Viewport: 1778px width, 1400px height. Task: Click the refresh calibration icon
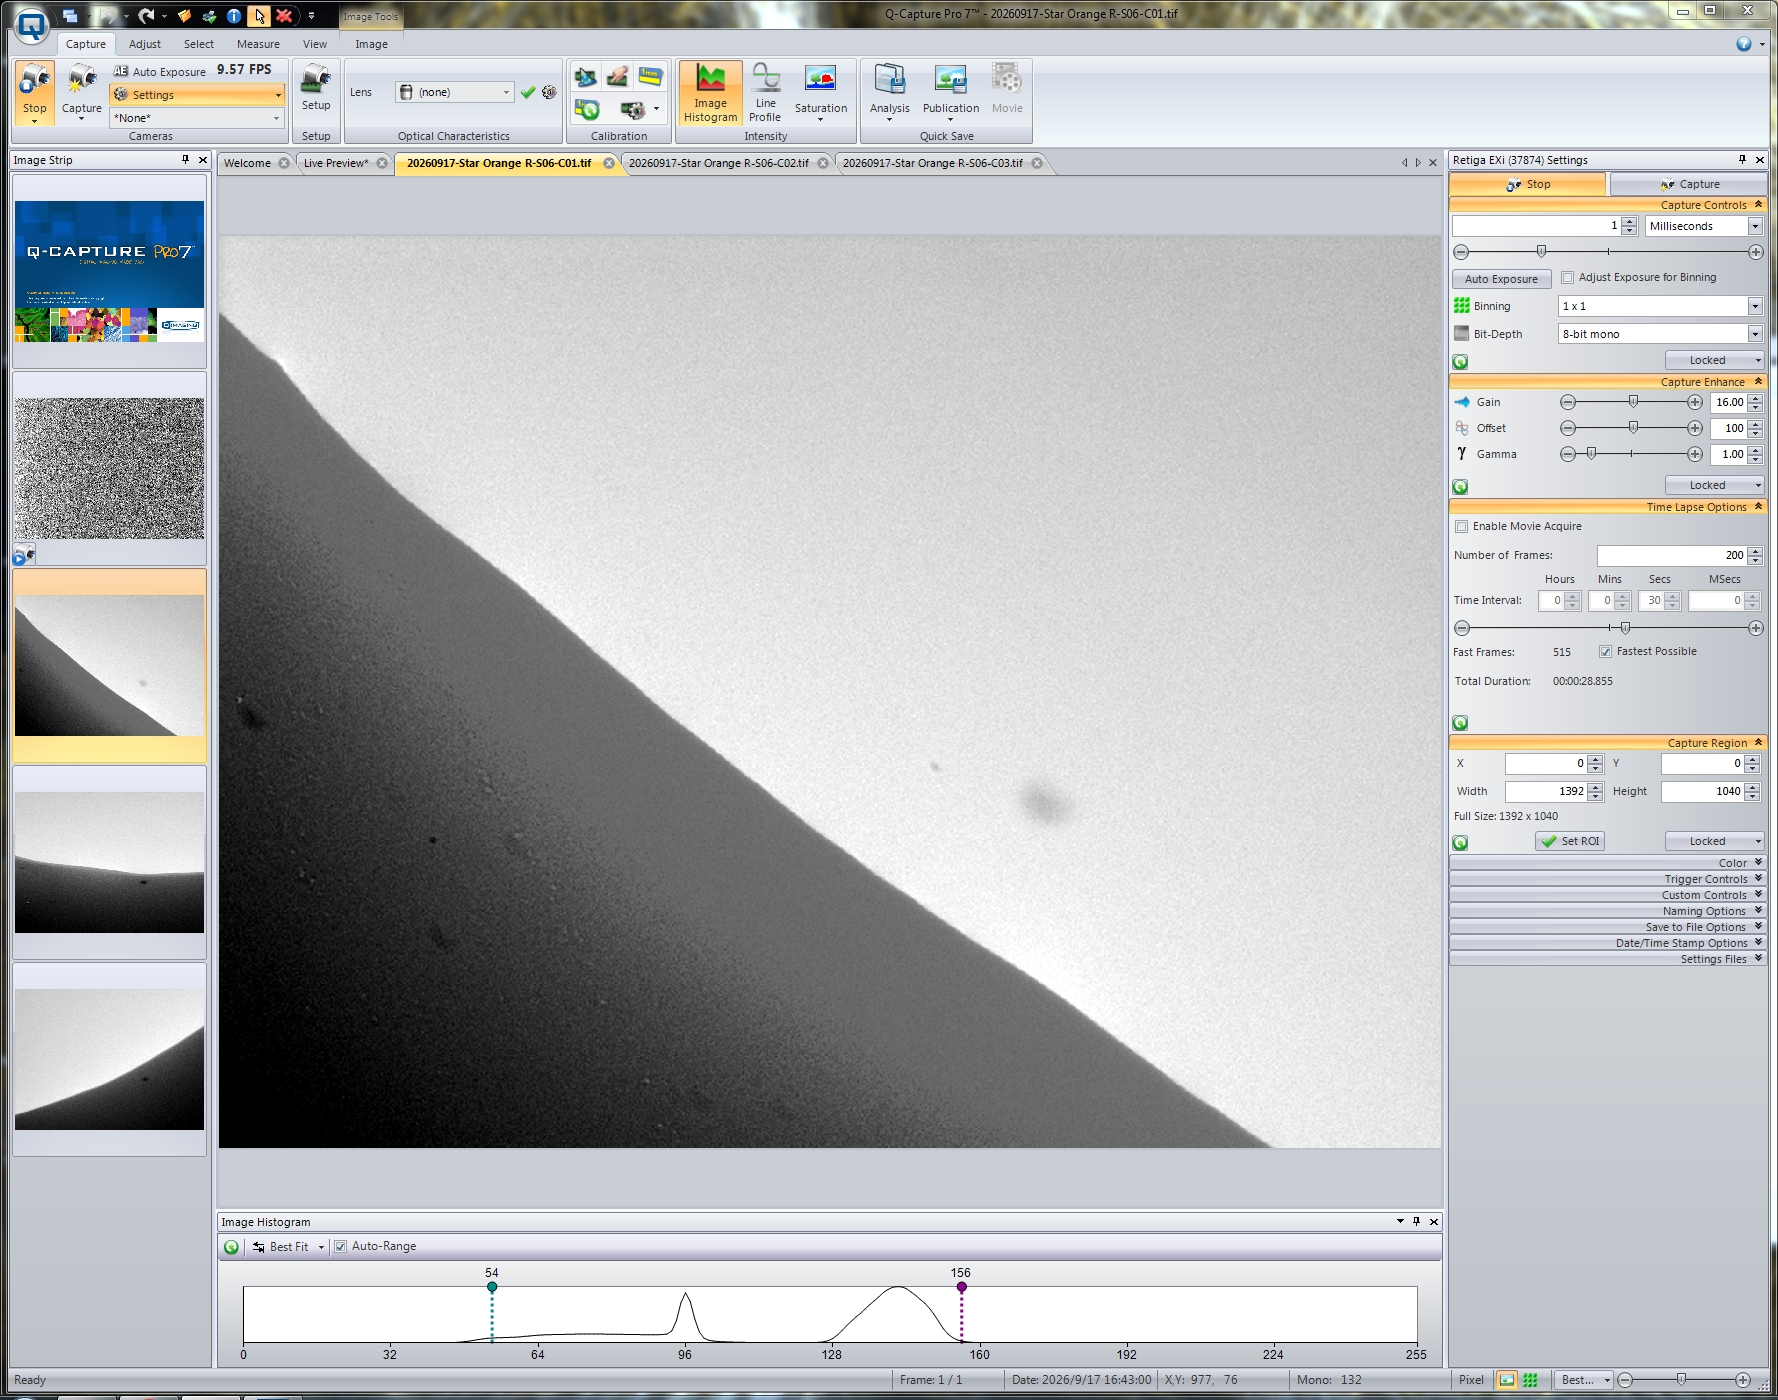tap(587, 109)
